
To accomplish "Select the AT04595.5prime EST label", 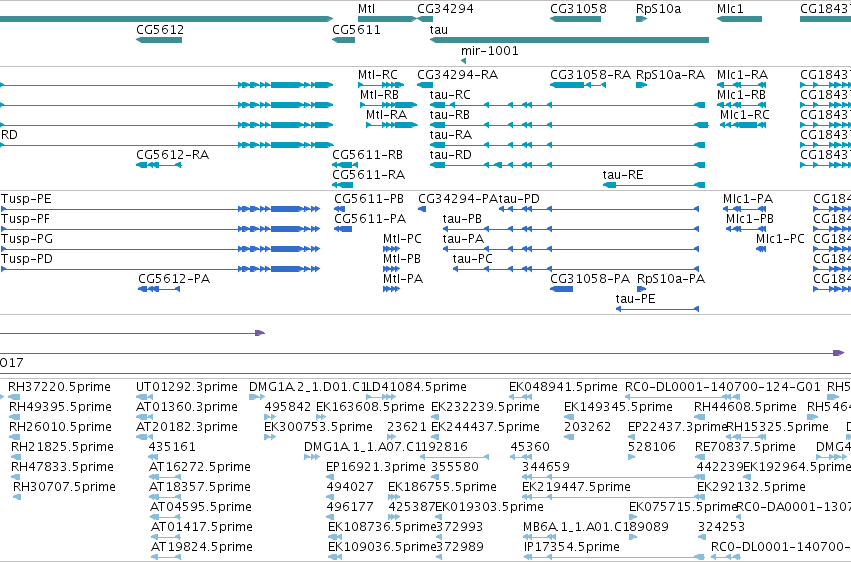I will click(201, 508).
